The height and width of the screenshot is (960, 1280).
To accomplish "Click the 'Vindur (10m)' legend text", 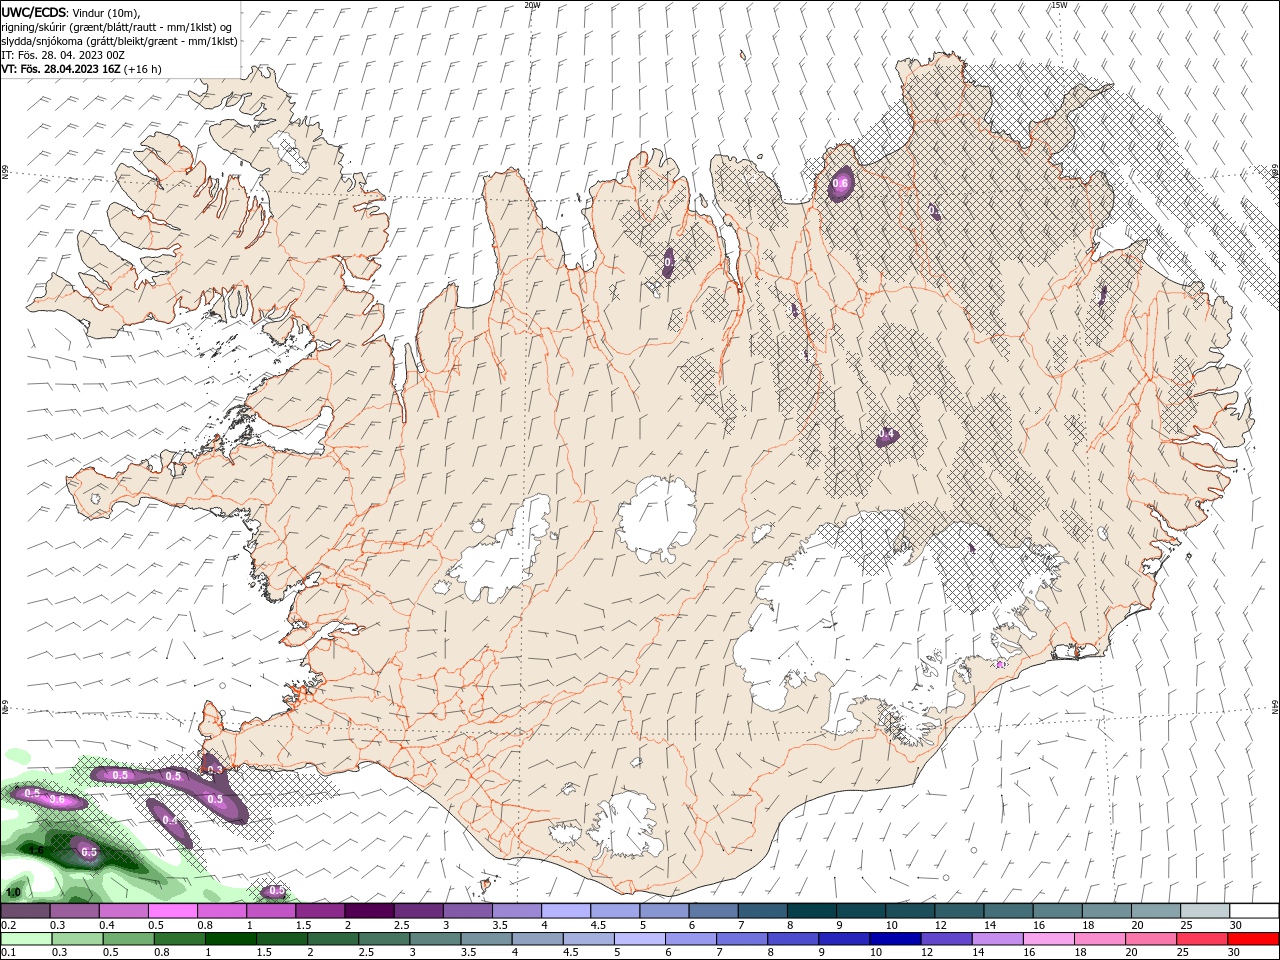I will (x=107, y=13).
